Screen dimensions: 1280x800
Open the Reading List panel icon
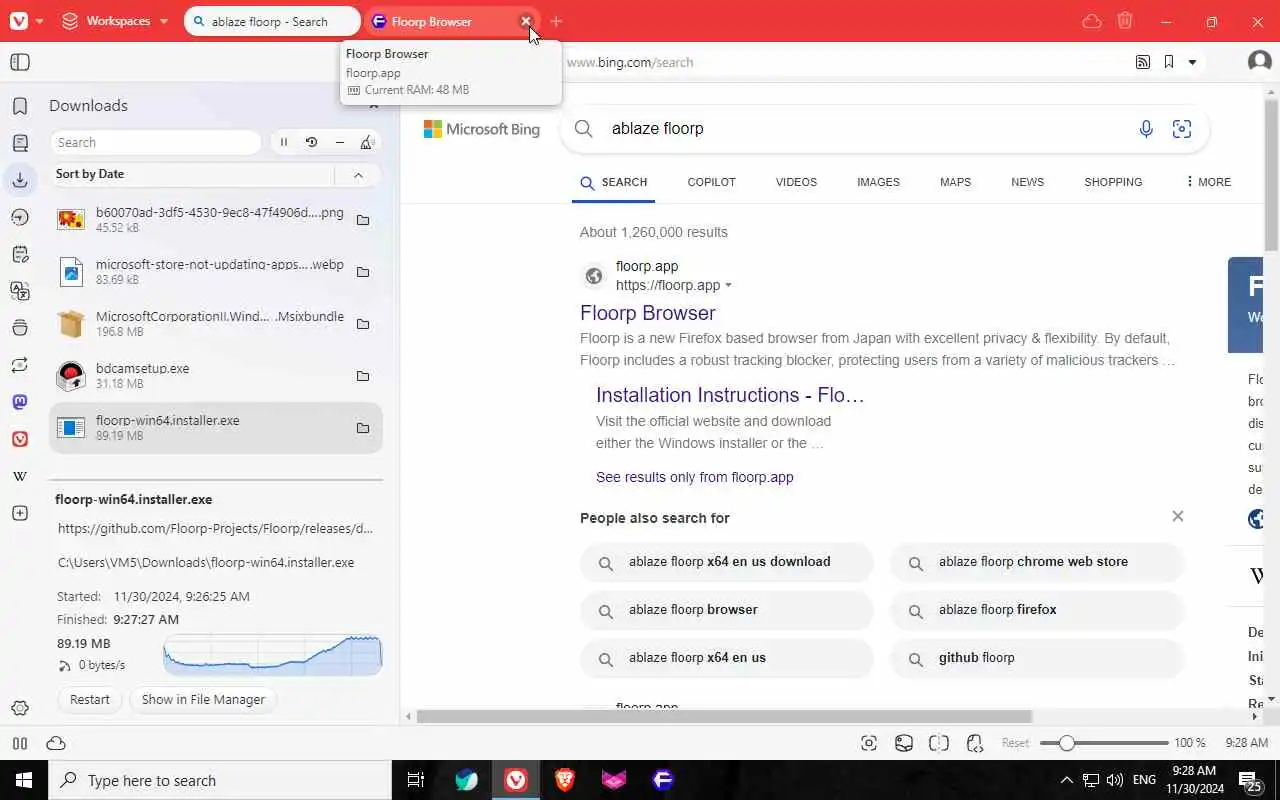[x=20, y=143]
